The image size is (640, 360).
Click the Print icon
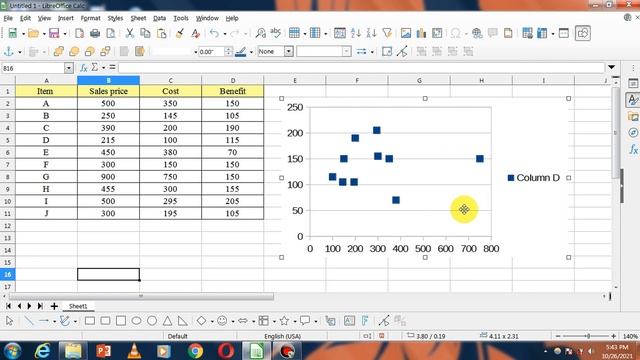95,33
